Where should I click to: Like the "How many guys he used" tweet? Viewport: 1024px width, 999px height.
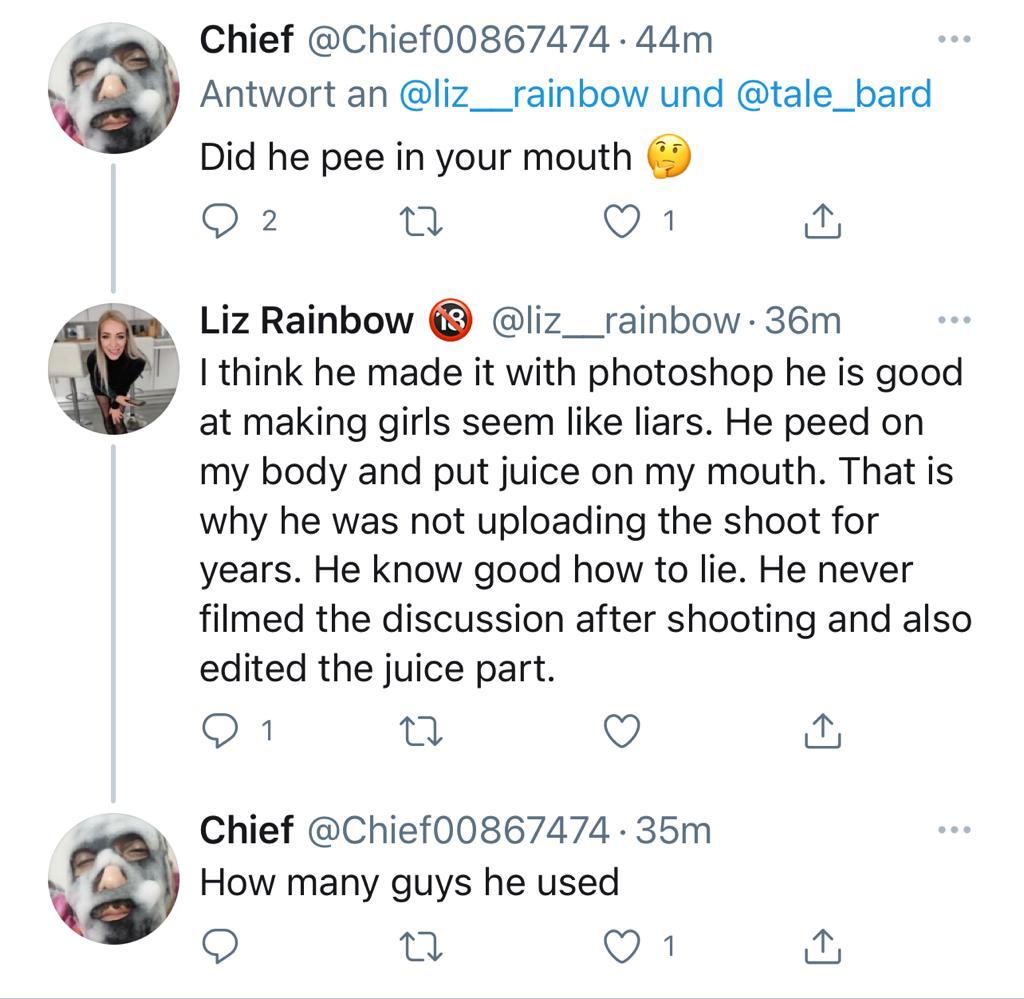622,945
